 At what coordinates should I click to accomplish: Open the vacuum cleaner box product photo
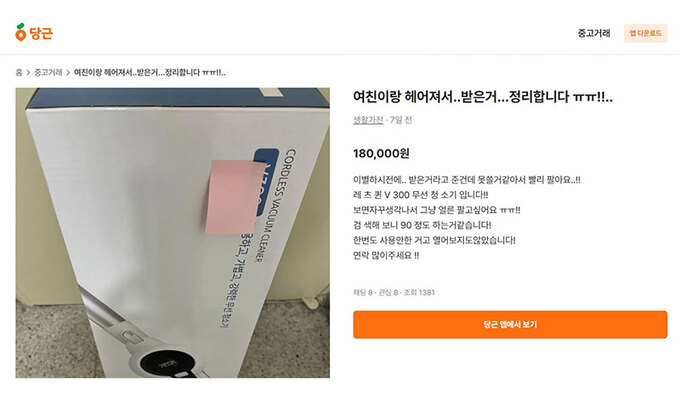173,233
